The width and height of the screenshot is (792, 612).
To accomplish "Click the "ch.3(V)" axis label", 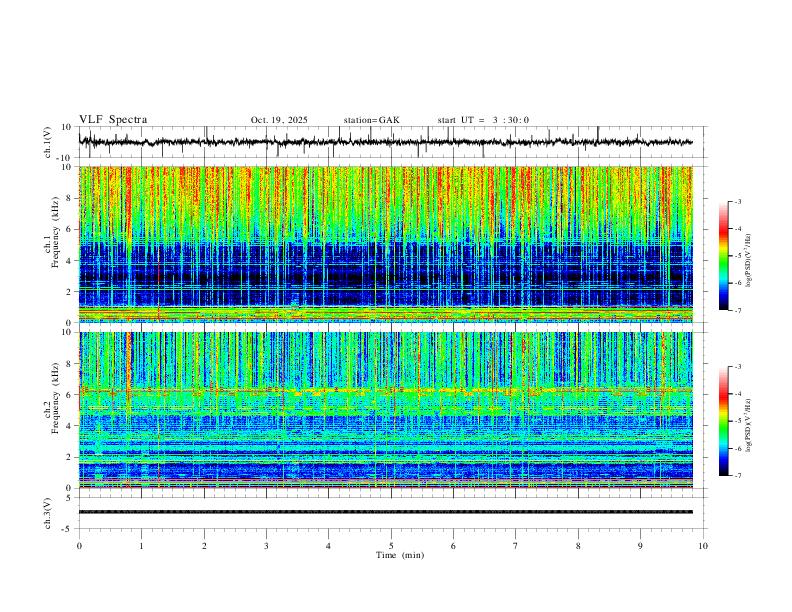I will coord(48,513).
